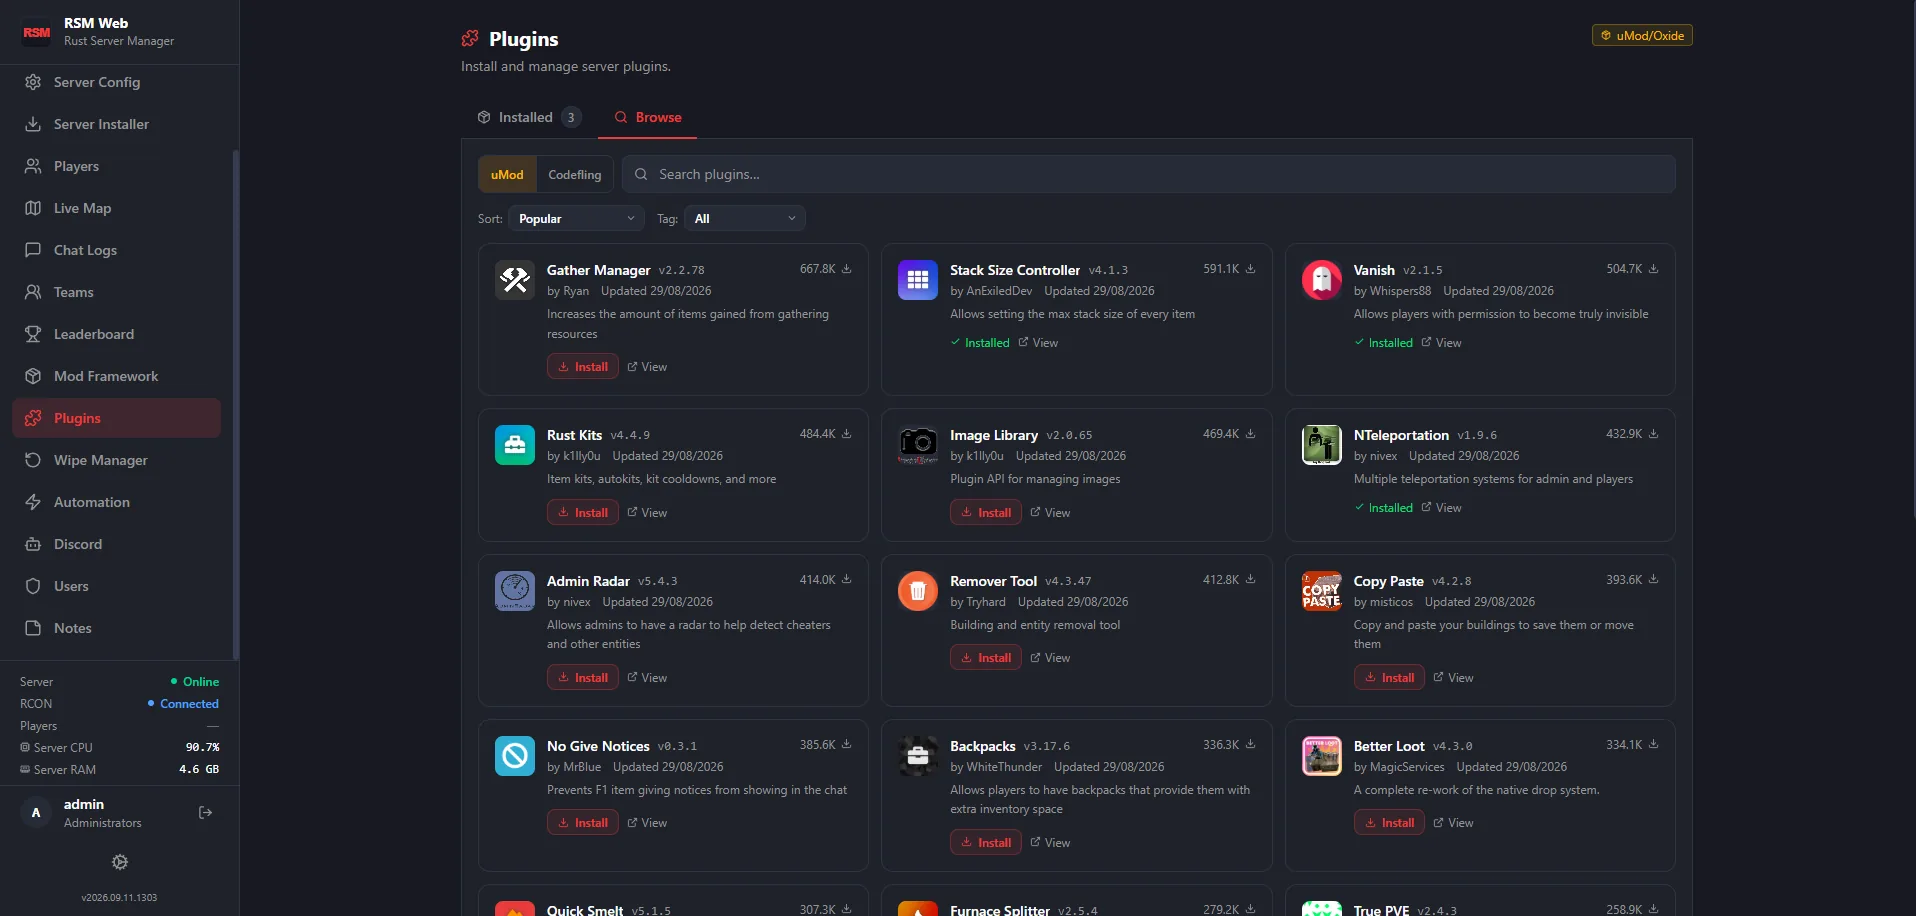Select the uMod source toggle

[x=507, y=174]
